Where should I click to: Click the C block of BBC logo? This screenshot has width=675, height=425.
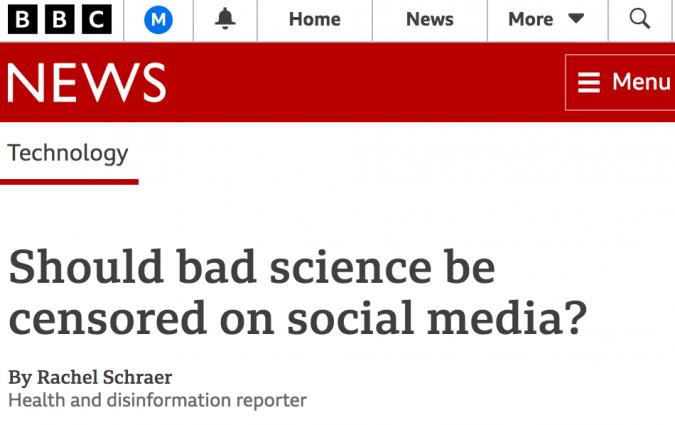(97, 18)
